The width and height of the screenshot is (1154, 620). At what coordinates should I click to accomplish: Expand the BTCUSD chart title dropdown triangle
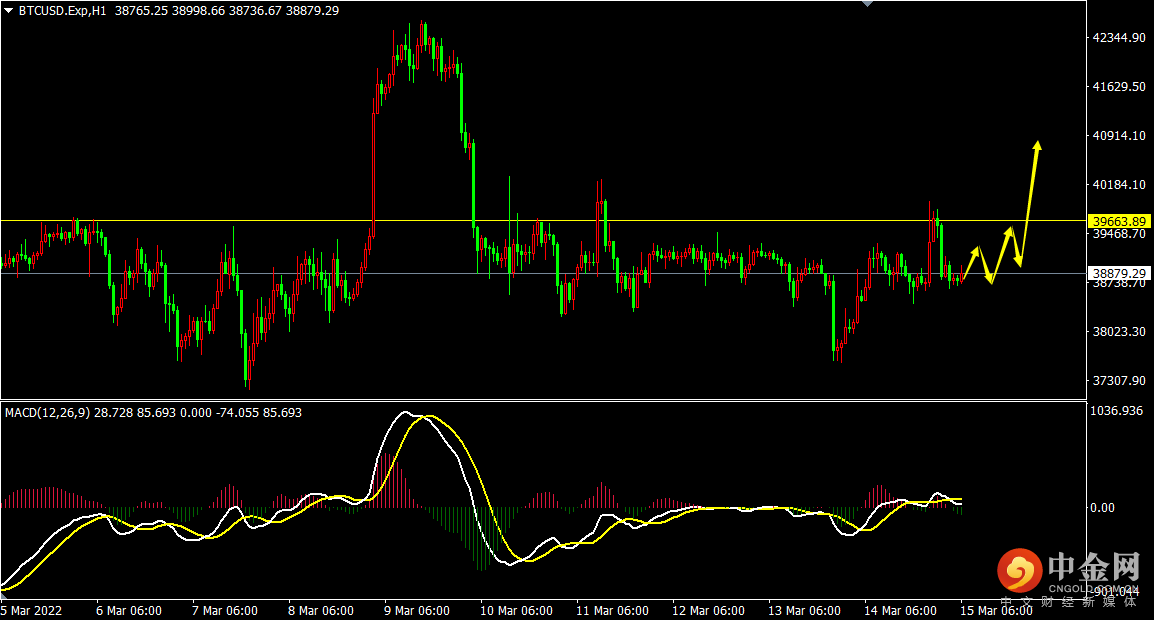(8, 11)
